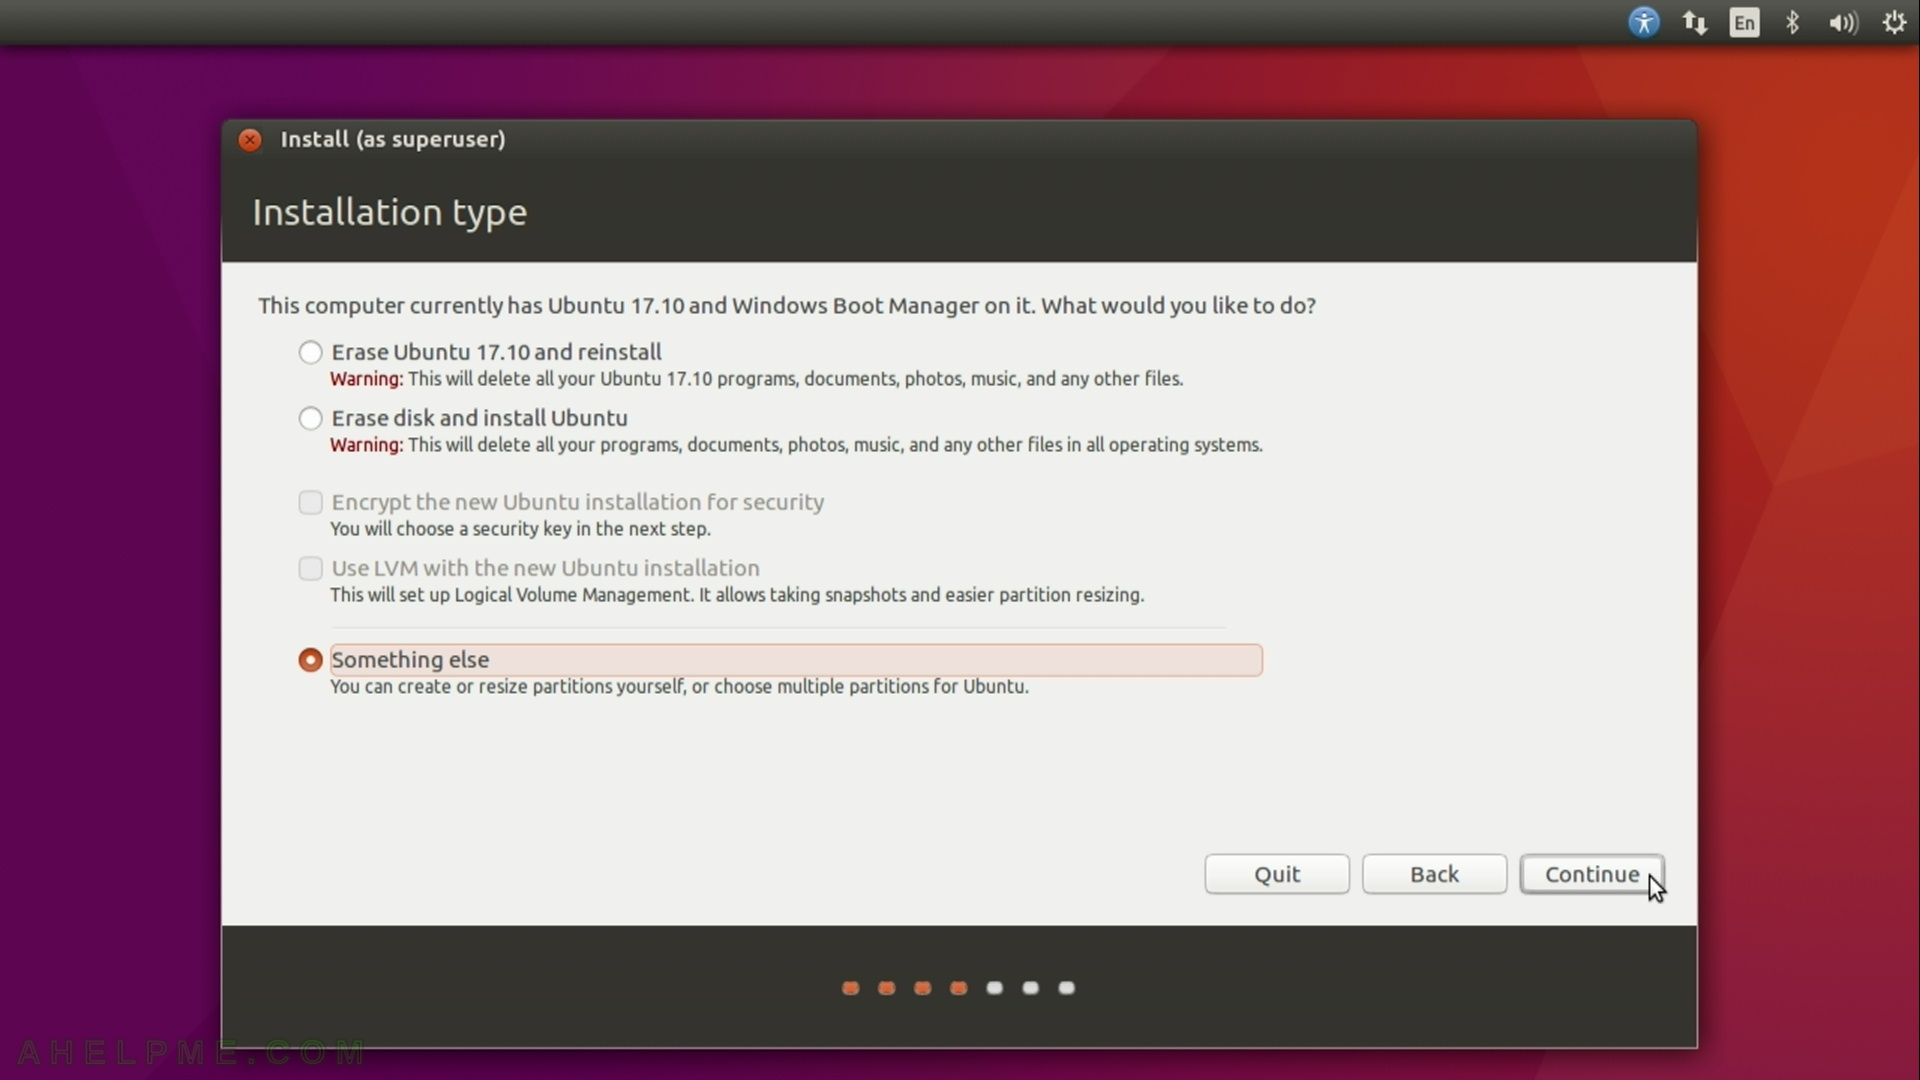Close the Install window

[x=250, y=140]
